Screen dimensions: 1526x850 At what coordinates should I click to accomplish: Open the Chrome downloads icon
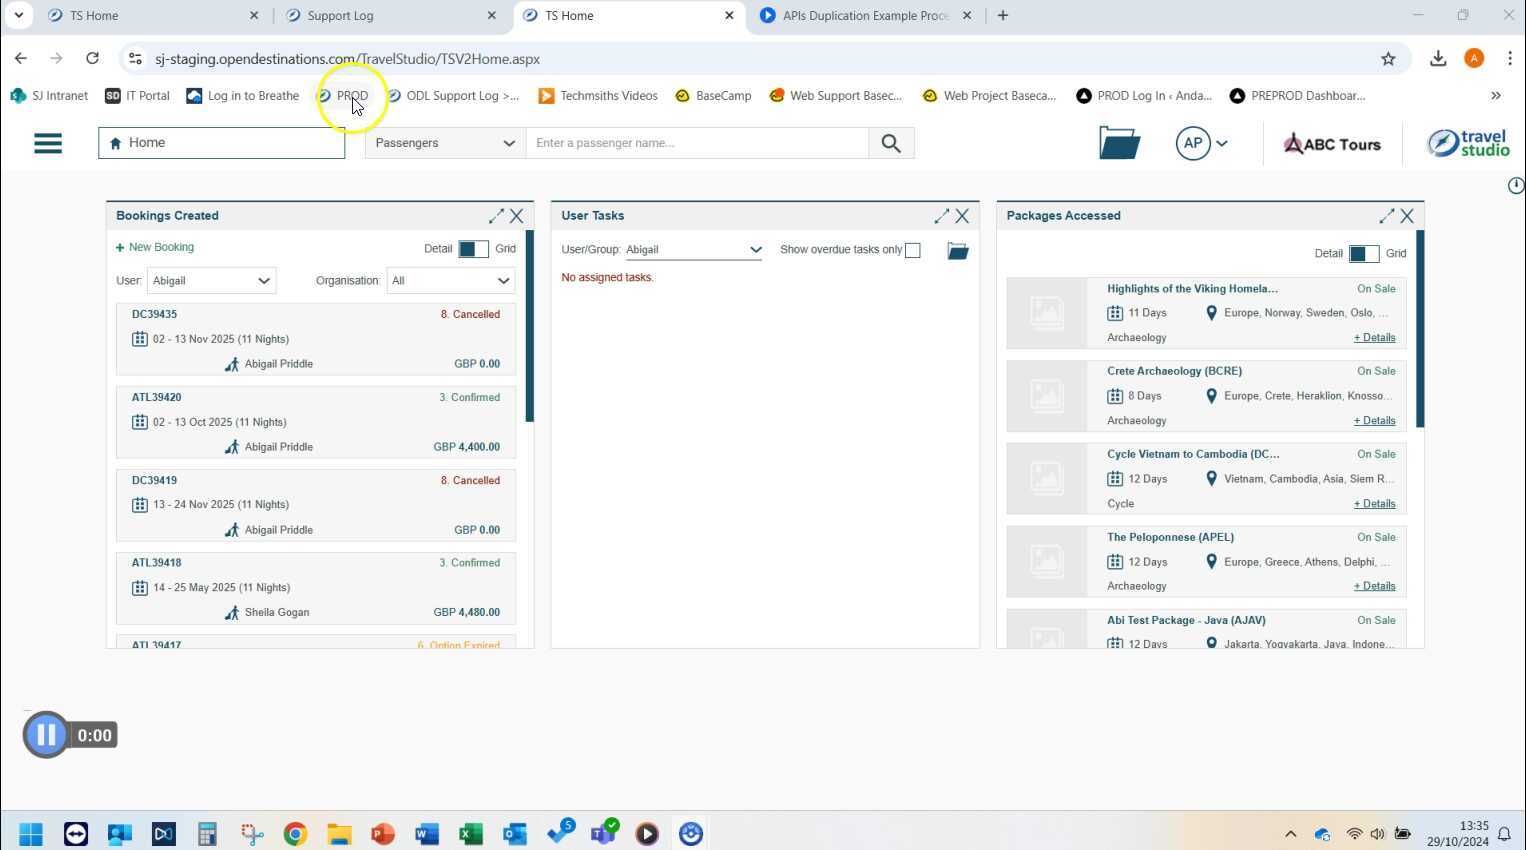point(1438,59)
